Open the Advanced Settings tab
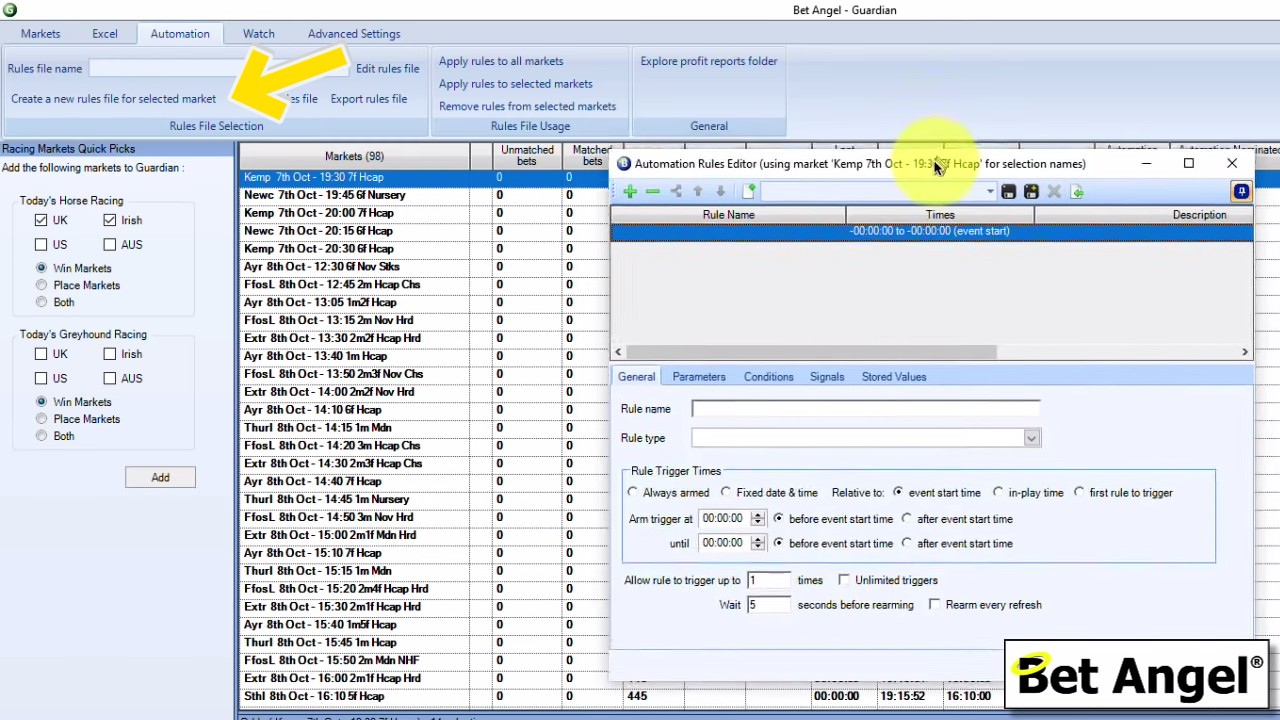 pos(354,34)
